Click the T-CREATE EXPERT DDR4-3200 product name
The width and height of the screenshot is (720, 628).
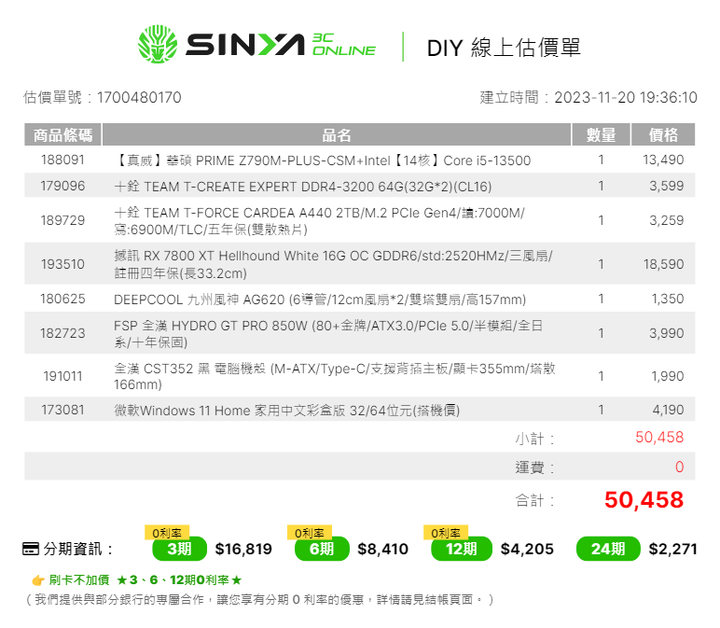[x=303, y=187]
